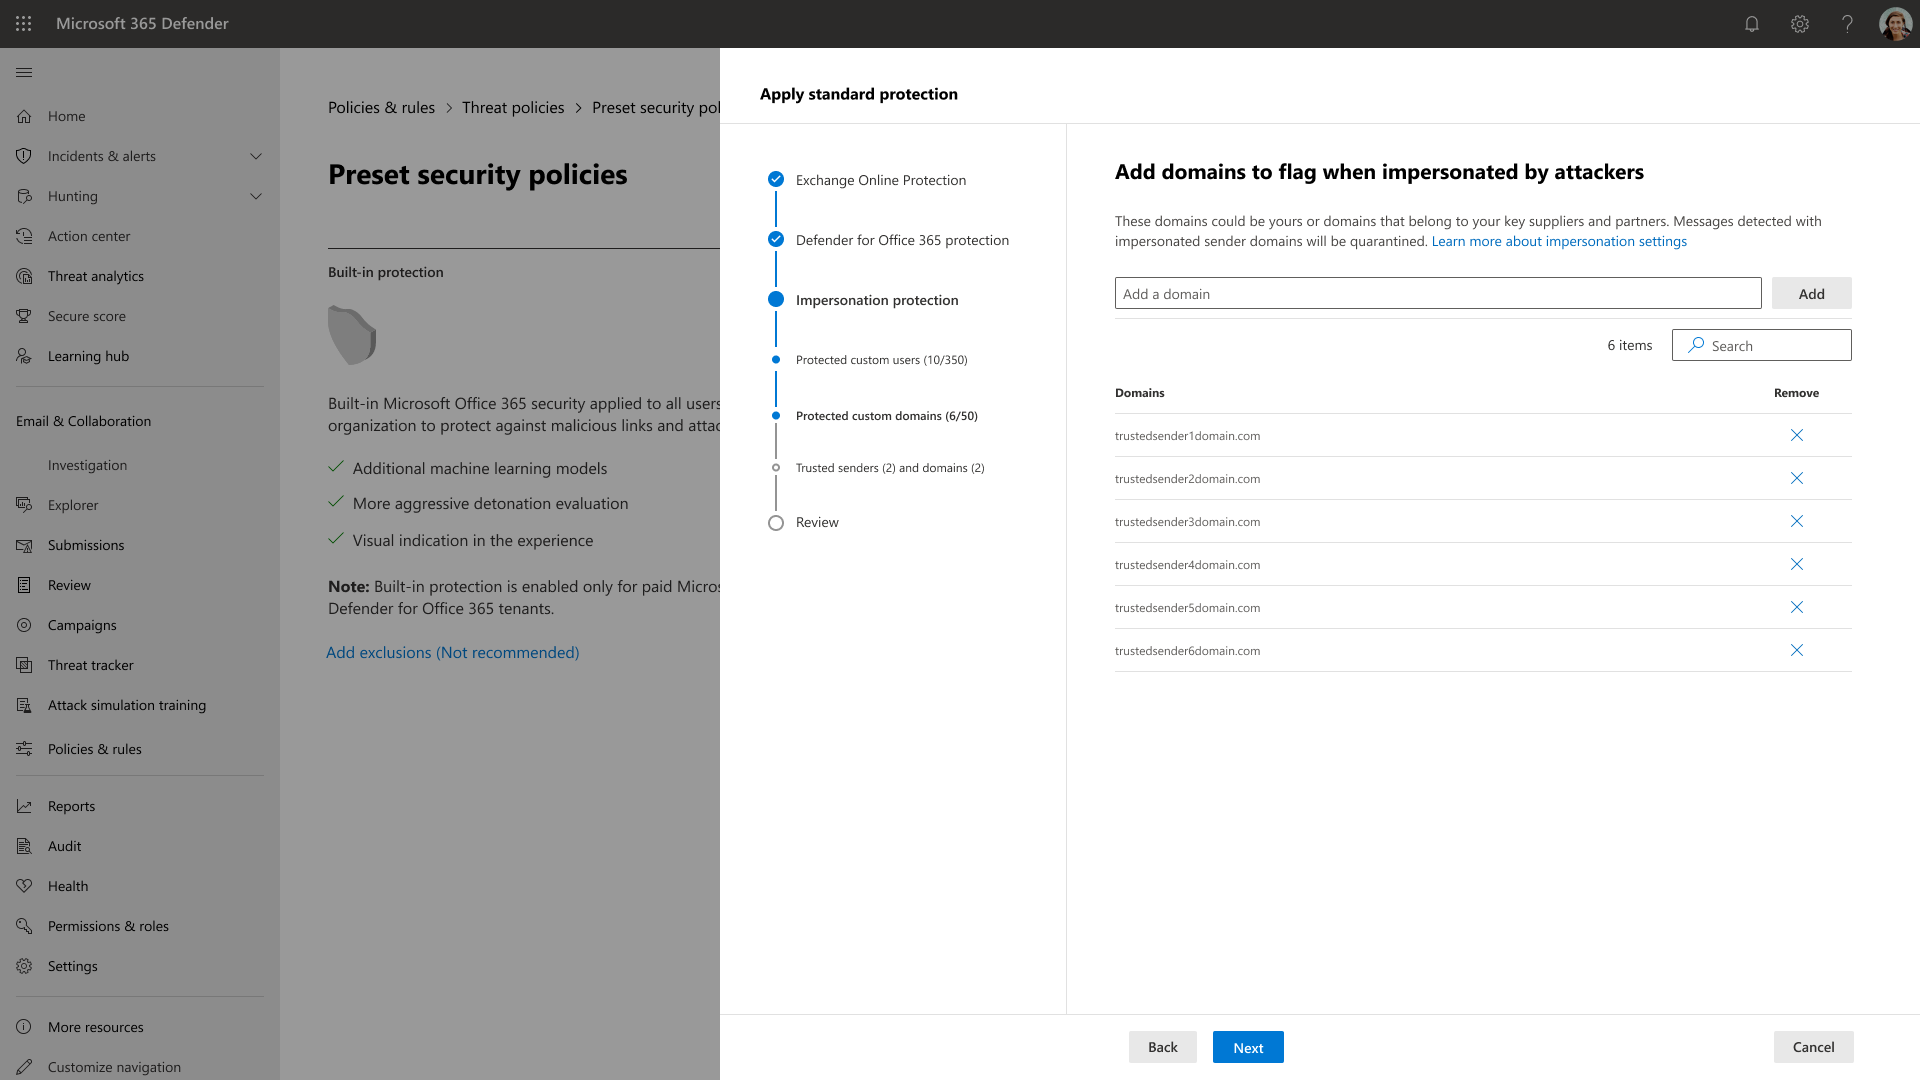1920x1080 pixels.
Task: Open the app launcher waffle icon
Action: pos(24,23)
